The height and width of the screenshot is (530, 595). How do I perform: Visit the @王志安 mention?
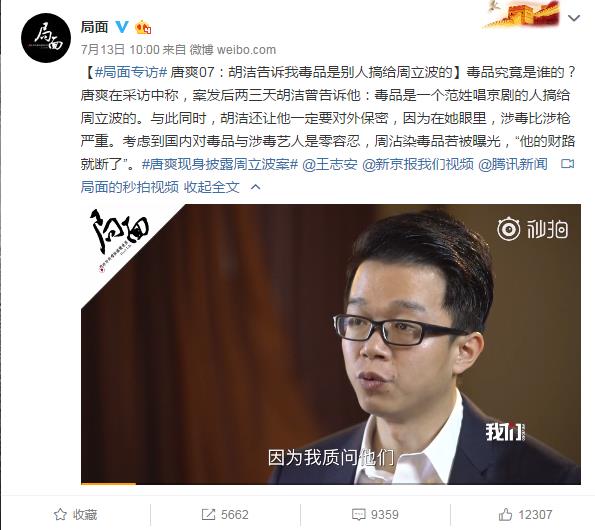coord(330,164)
